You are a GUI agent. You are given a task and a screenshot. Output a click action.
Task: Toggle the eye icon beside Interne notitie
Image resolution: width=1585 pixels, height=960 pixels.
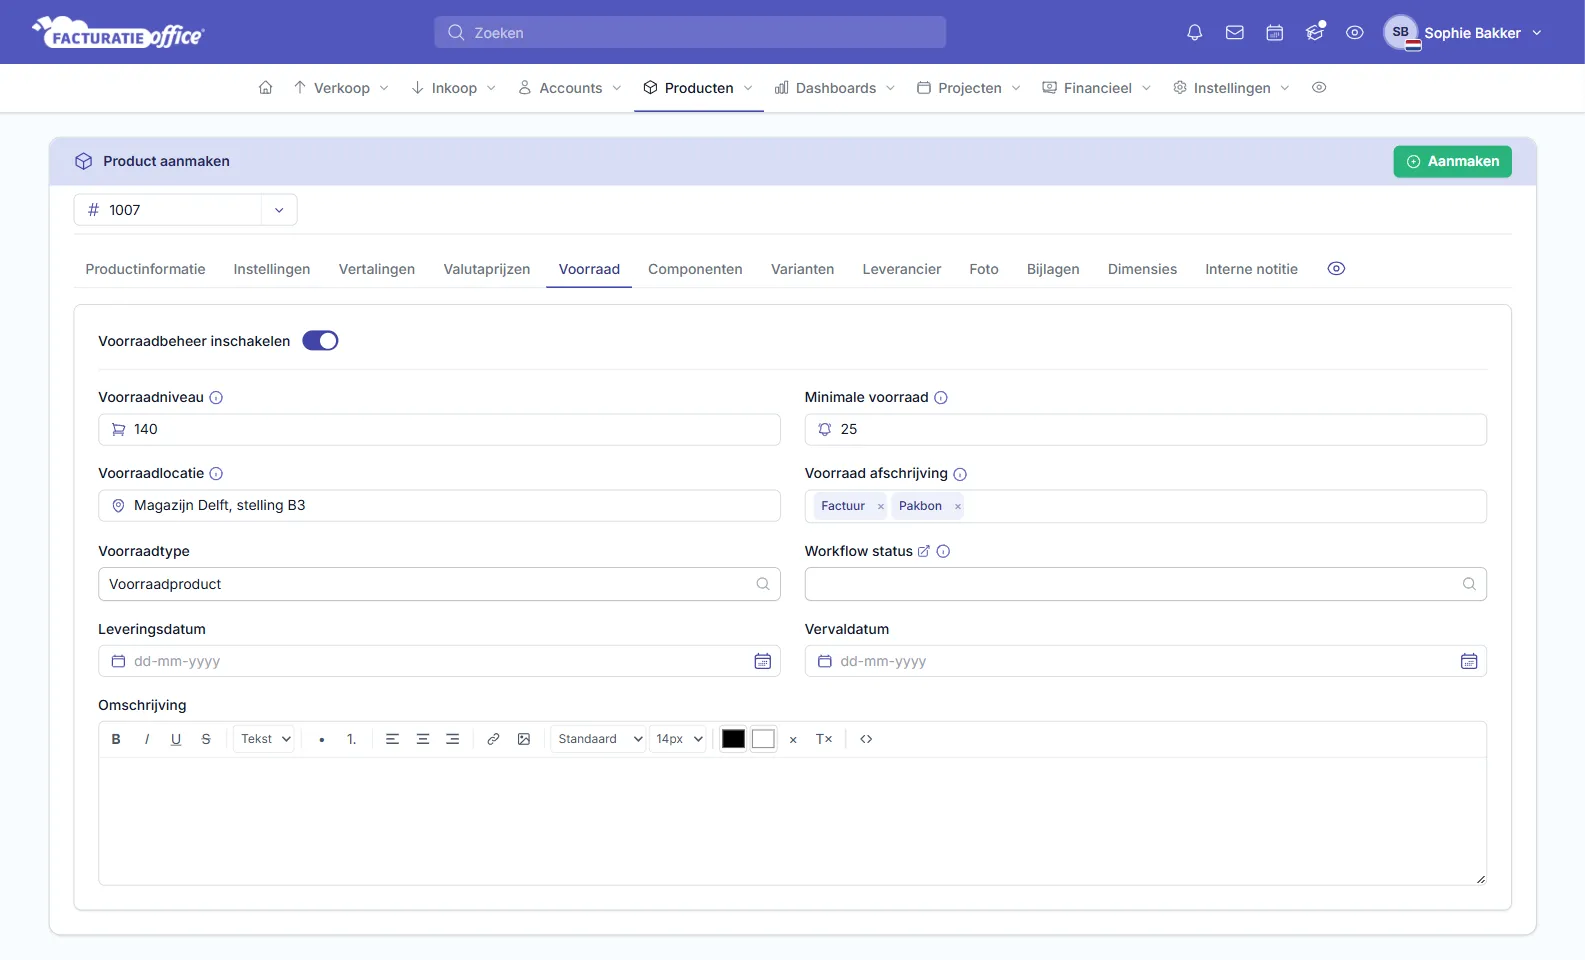tap(1336, 269)
